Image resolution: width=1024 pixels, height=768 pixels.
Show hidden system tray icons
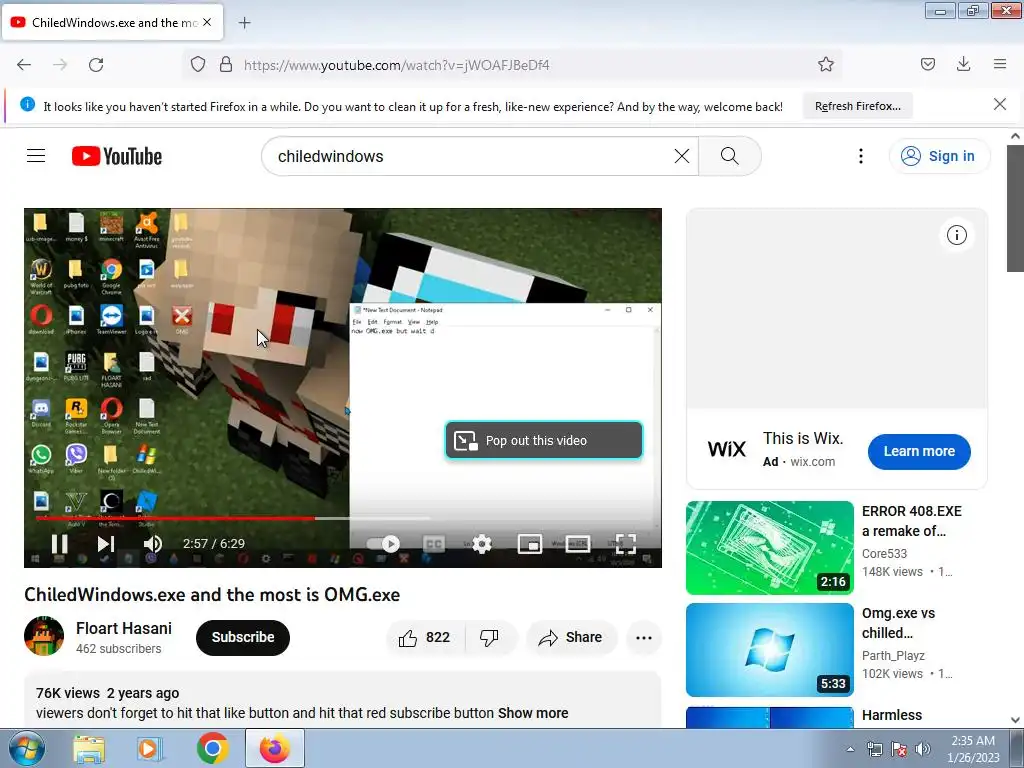point(850,749)
